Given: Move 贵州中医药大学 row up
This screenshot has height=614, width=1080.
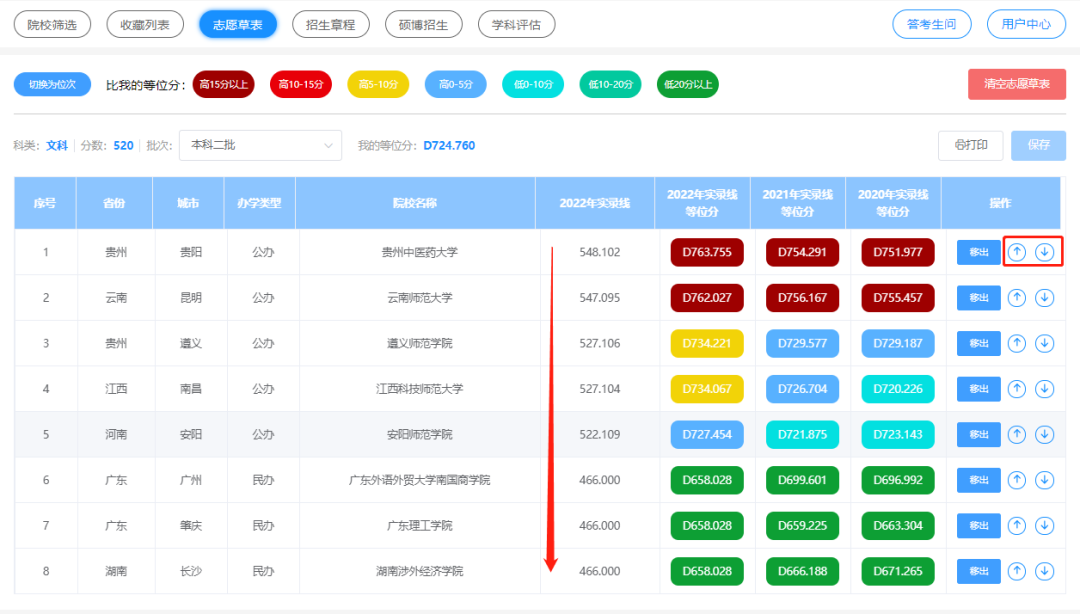Looking at the screenshot, I should 1017,252.
